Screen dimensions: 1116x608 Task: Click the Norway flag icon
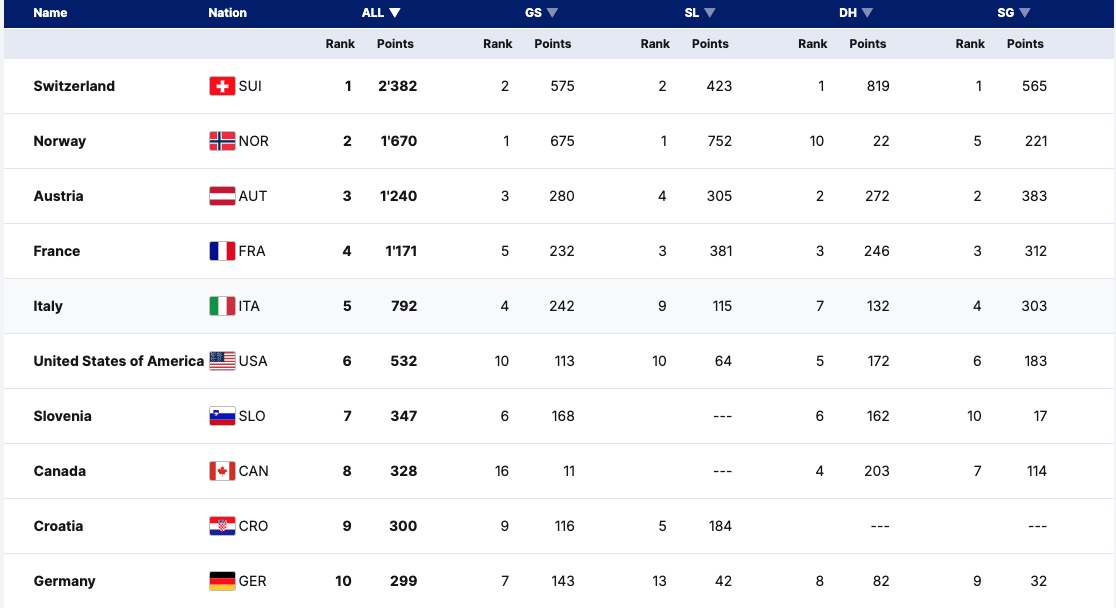coord(222,141)
